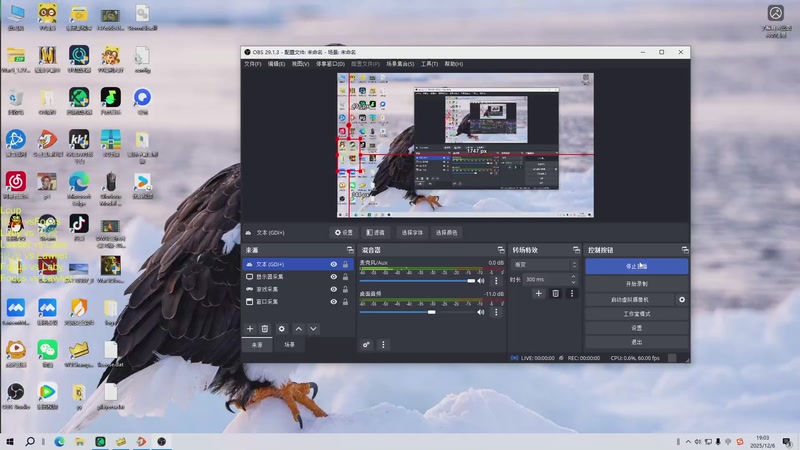Pop out the Sources (来源) dock panel
The image size is (800, 450).
[x=350, y=250]
